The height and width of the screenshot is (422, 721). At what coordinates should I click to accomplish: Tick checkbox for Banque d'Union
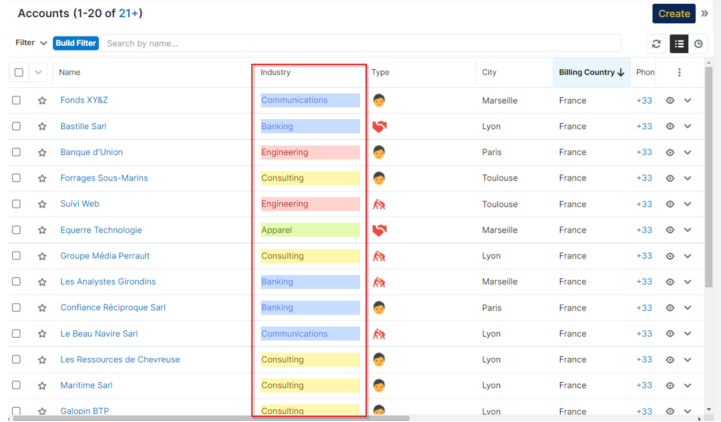pyautogui.click(x=17, y=152)
